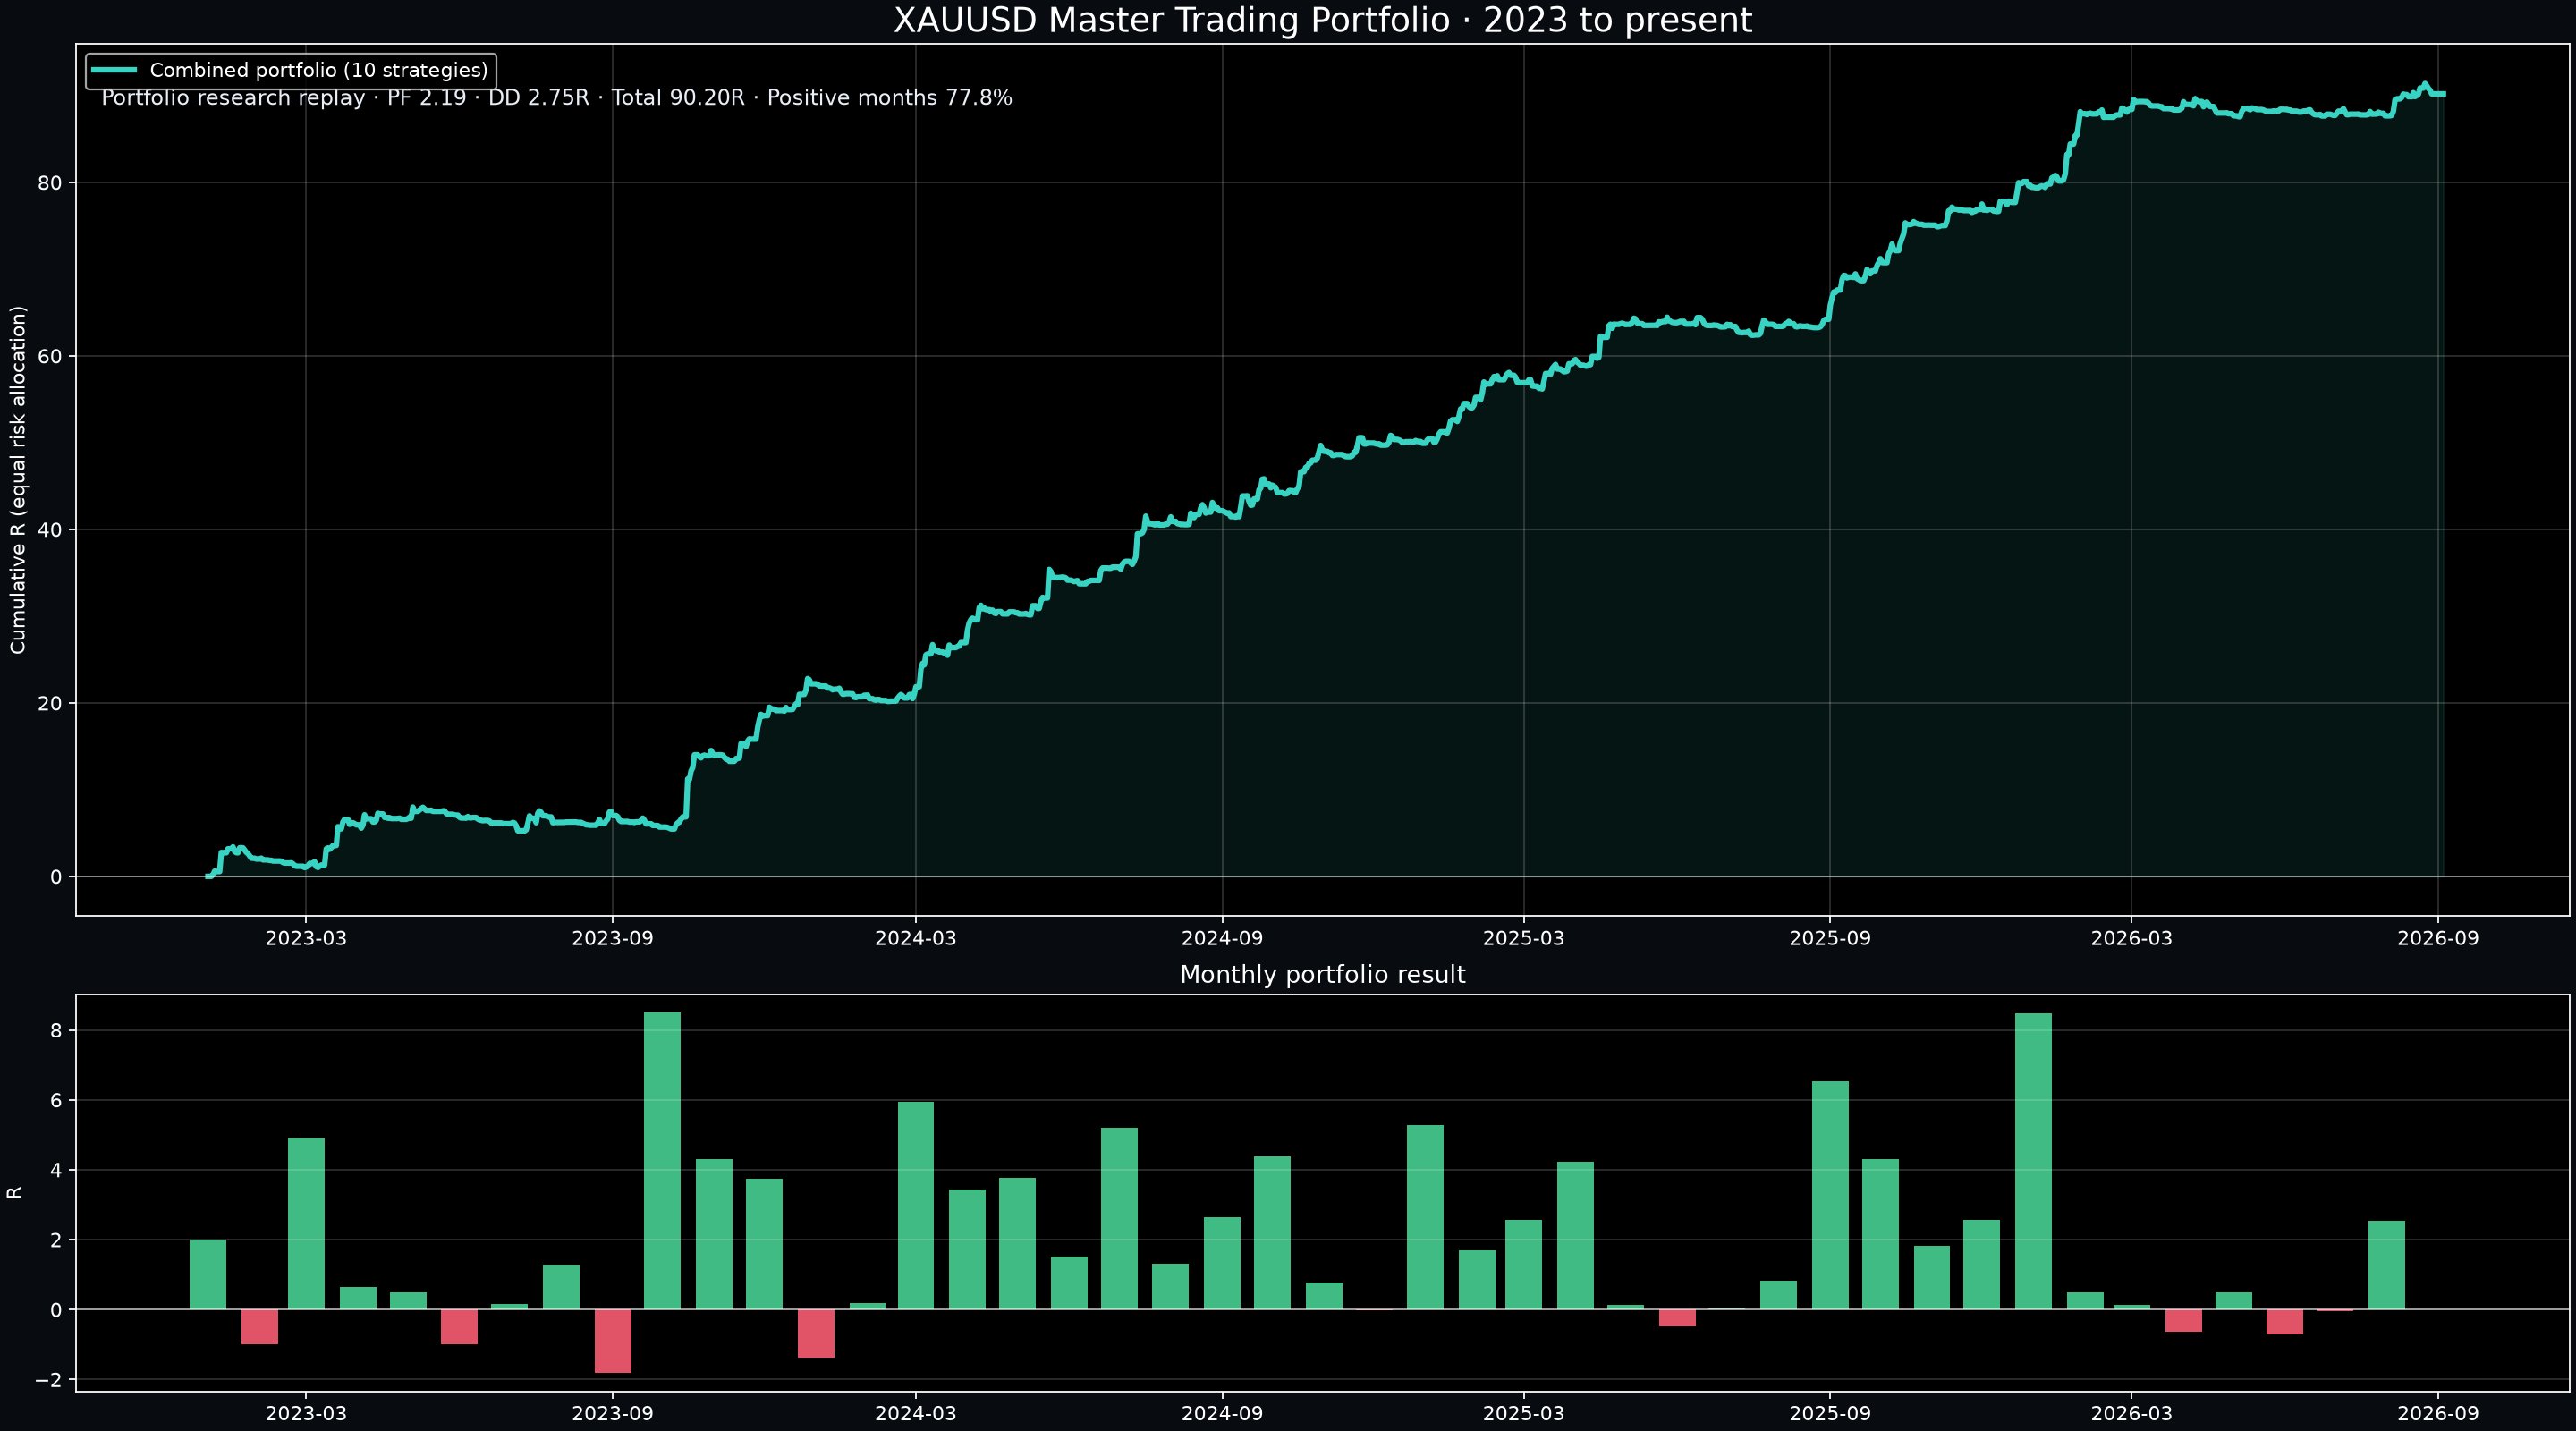Click the monthly chart y-axis tick '−2'
2576x1431 pixels.
pos(47,1380)
